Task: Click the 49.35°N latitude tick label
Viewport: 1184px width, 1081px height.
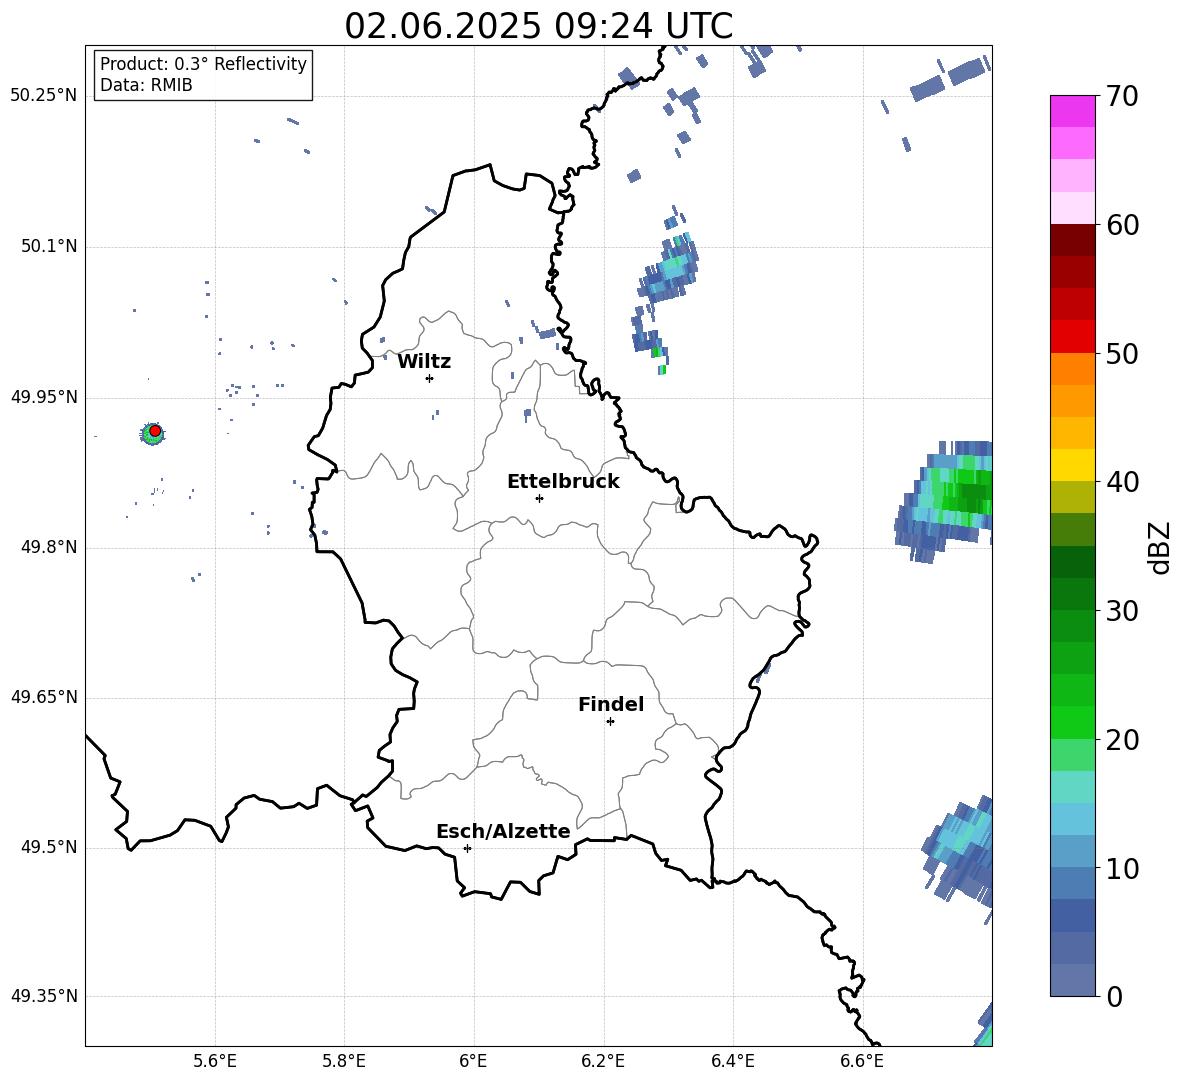Action: pos(43,996)
